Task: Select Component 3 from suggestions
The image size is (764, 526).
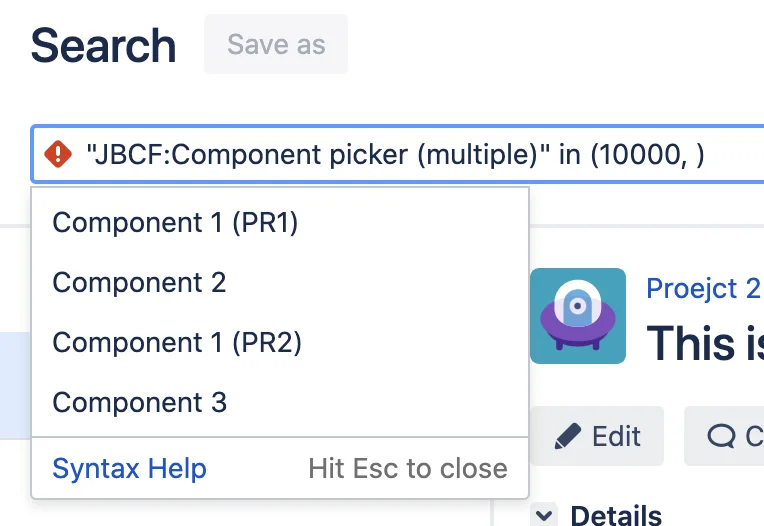Action: coord(280,402)
